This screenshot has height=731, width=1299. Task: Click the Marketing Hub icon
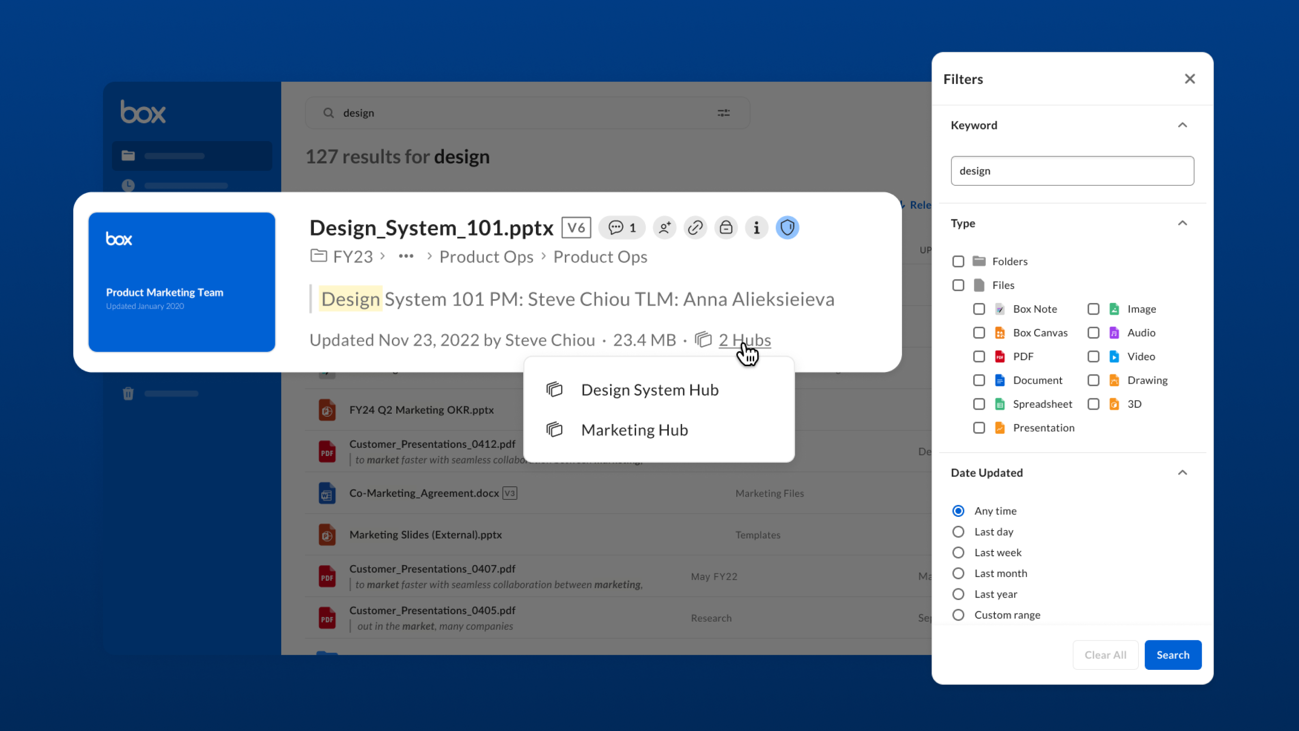click(555, 430)
